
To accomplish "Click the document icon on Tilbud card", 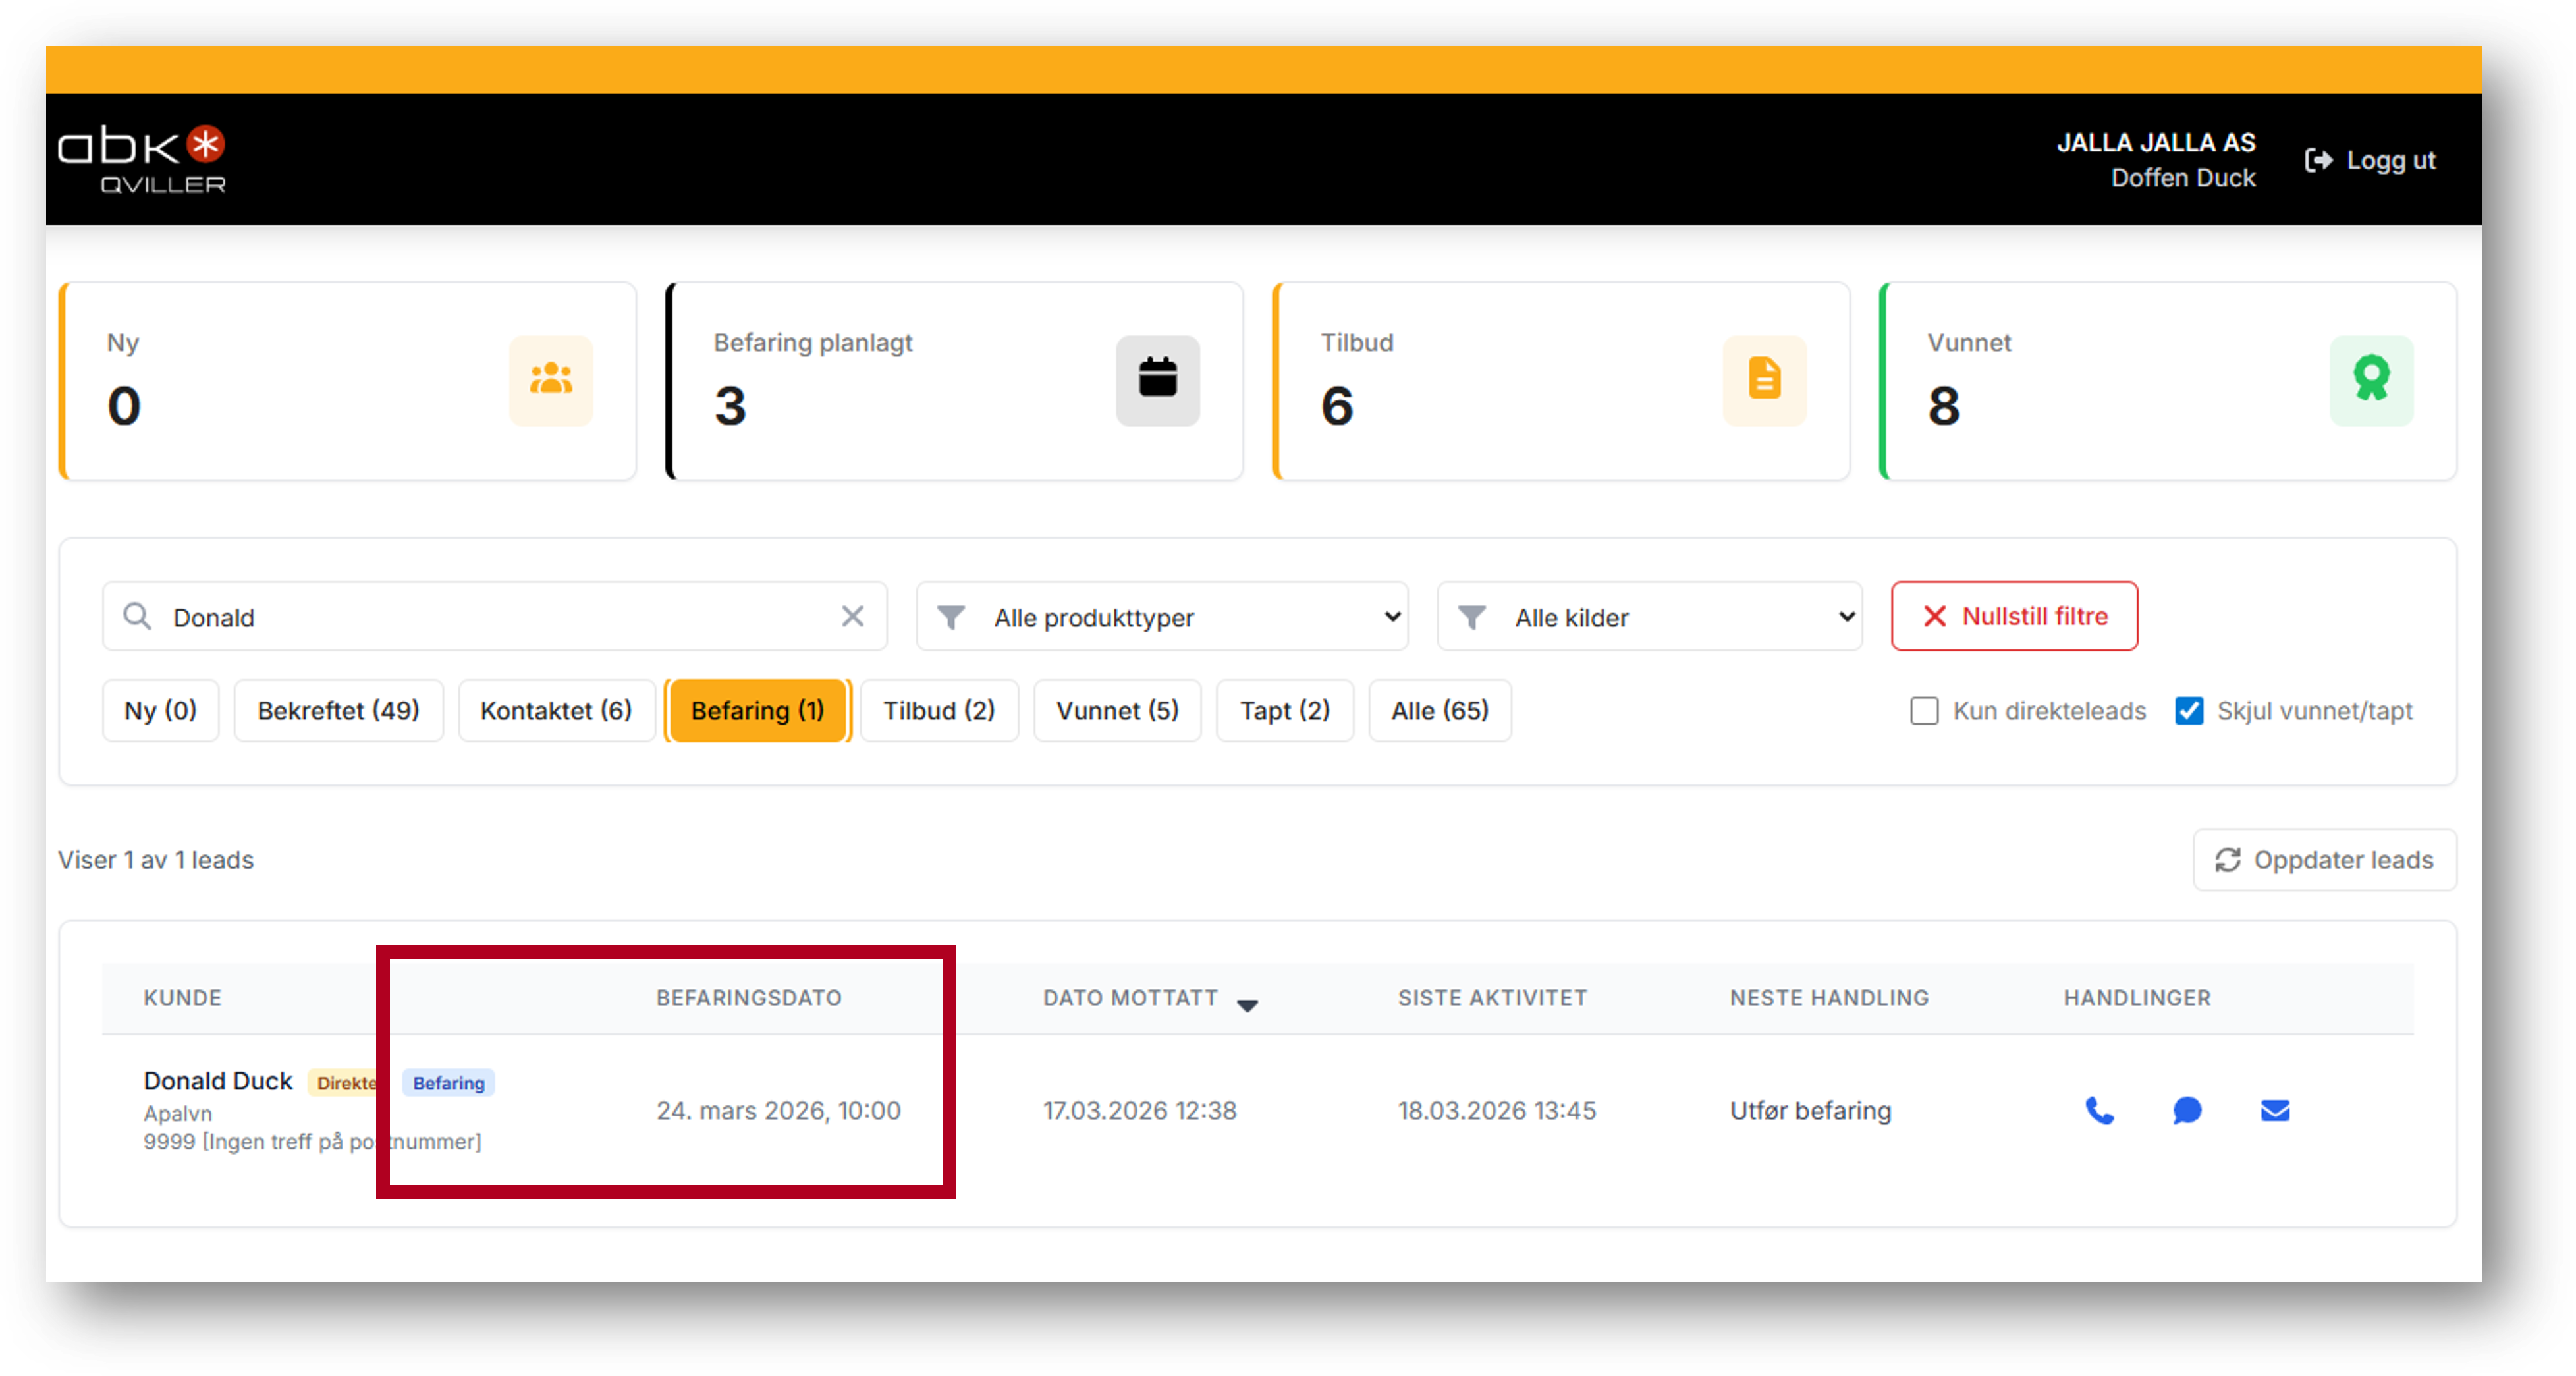I will click(x=1764, y=380).
